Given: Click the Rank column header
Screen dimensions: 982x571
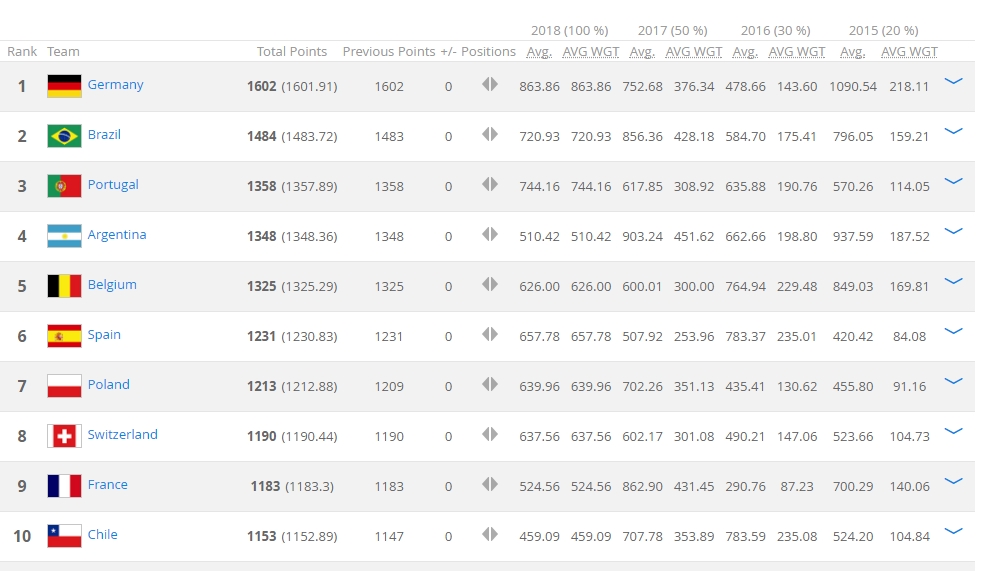Looking at the screenshot, I should (x=21, y=52).
